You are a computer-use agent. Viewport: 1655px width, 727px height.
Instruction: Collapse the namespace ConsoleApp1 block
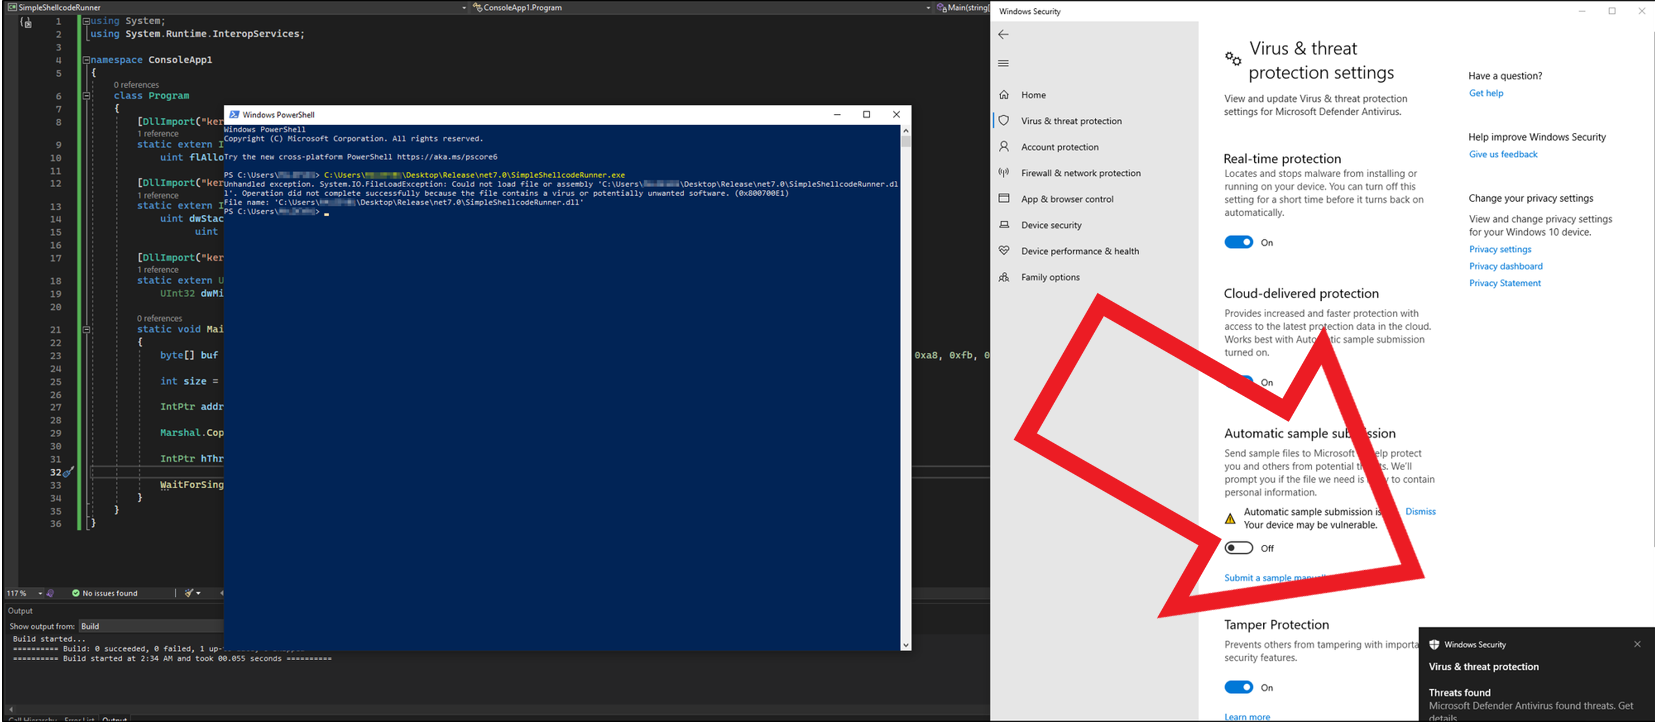86,60
